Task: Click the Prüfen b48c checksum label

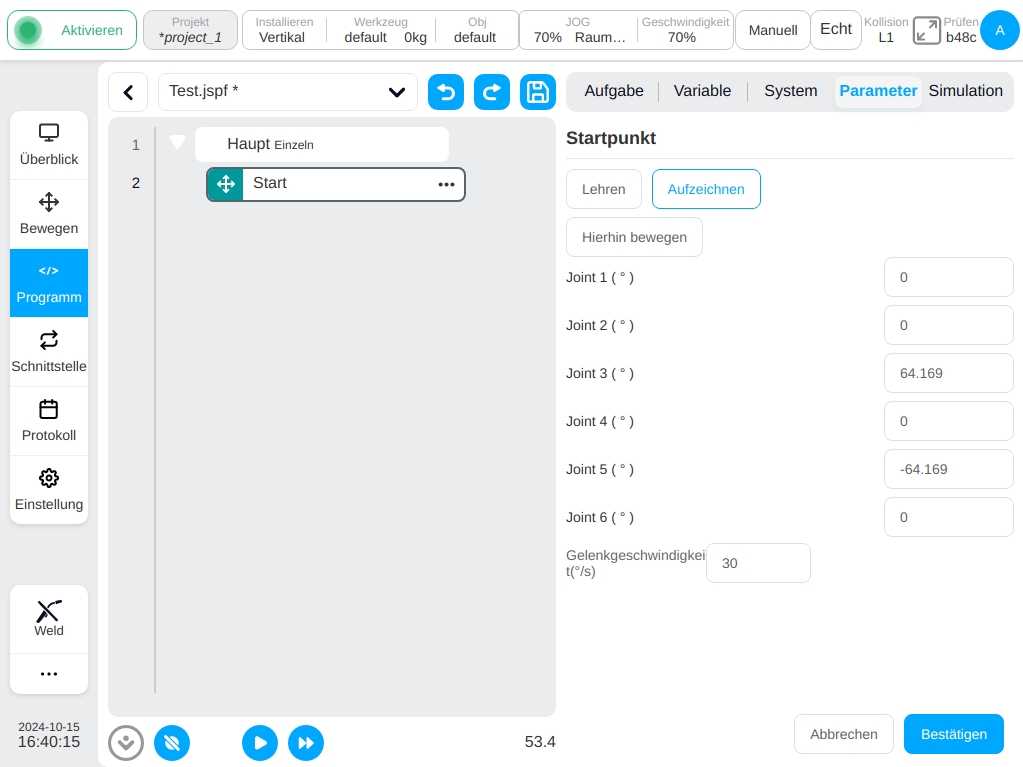Action: click(x=961, y=30)
